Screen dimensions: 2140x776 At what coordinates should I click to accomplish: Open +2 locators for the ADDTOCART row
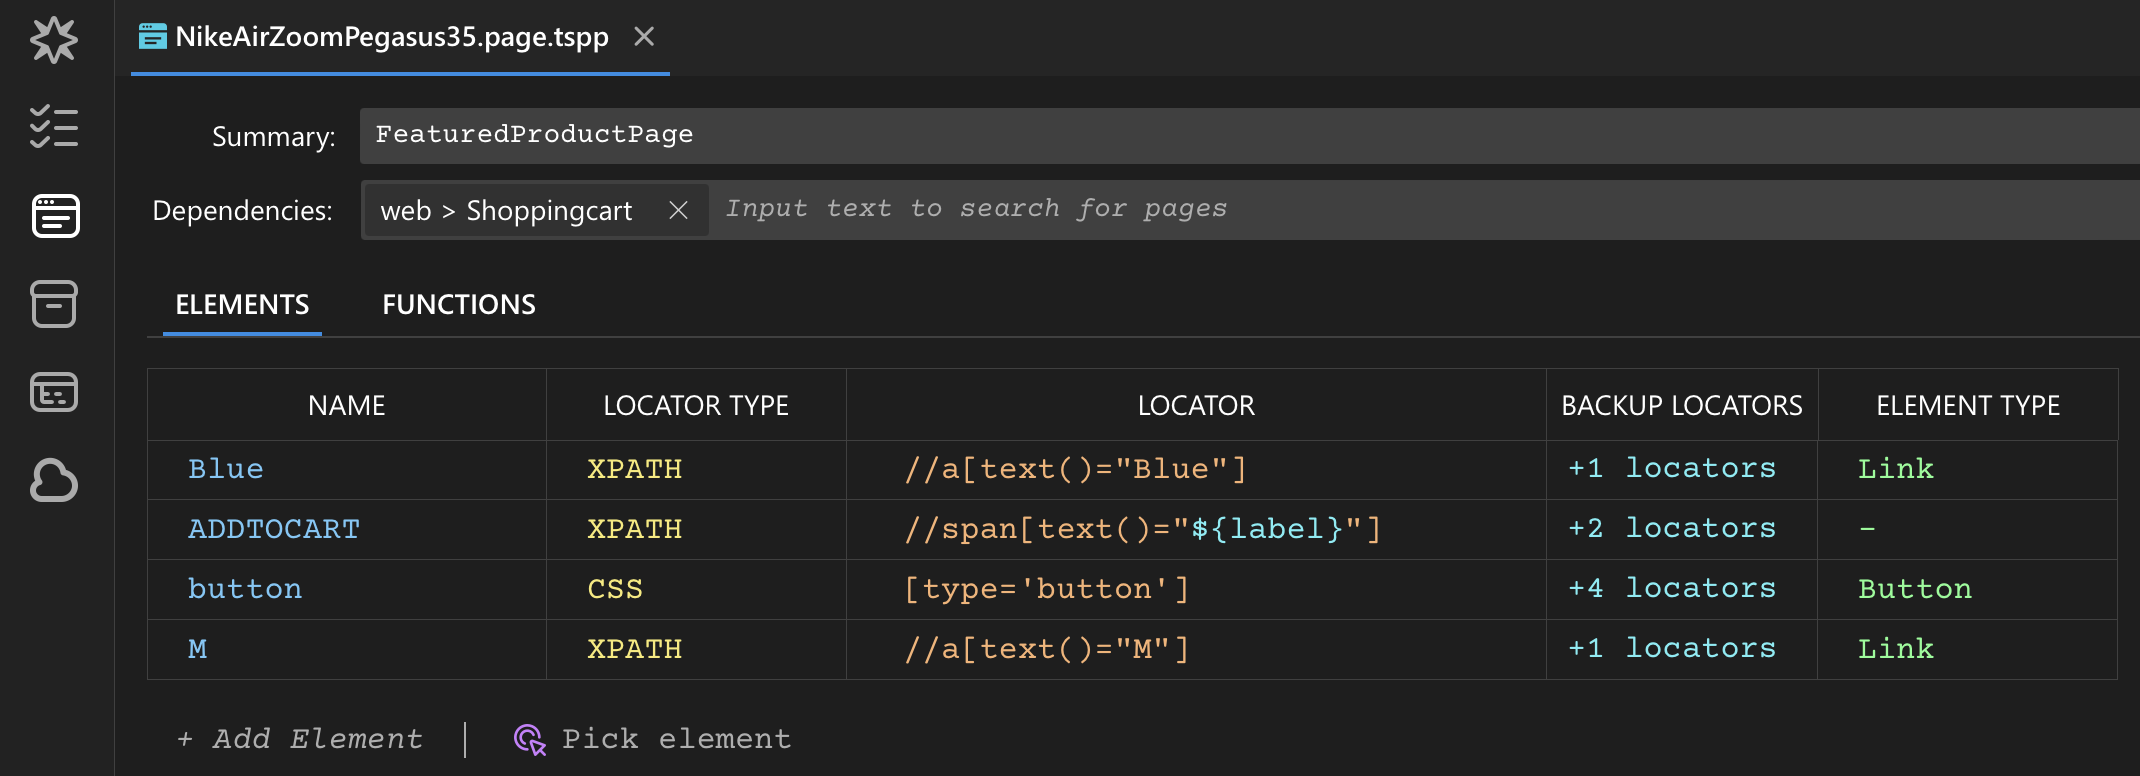1672,528
